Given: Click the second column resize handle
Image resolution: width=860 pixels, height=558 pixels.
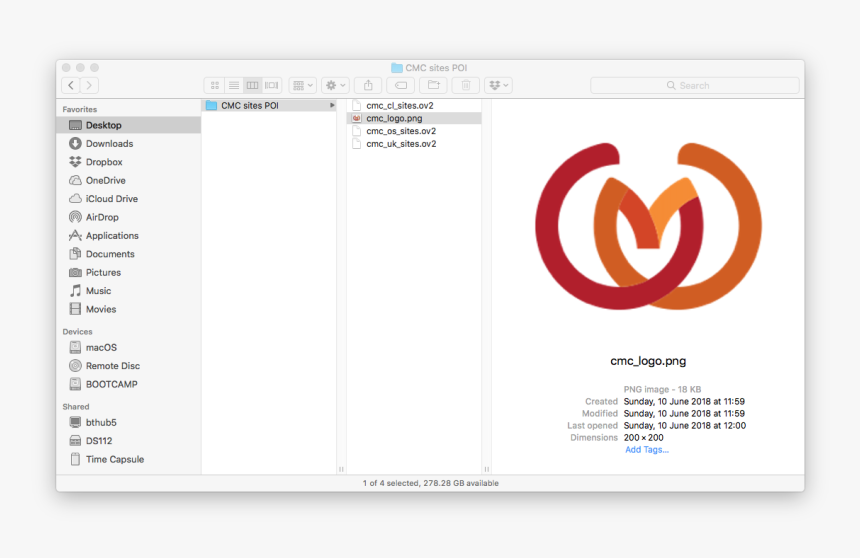Looking at the screenshot, I should point(486,469).
